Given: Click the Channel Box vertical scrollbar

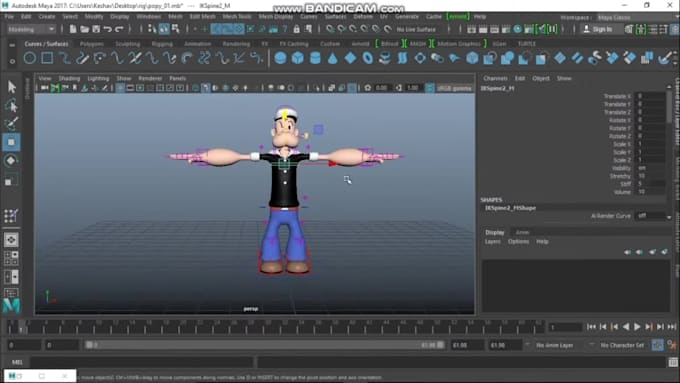Looking at the screenshot, I should point(669,108).
